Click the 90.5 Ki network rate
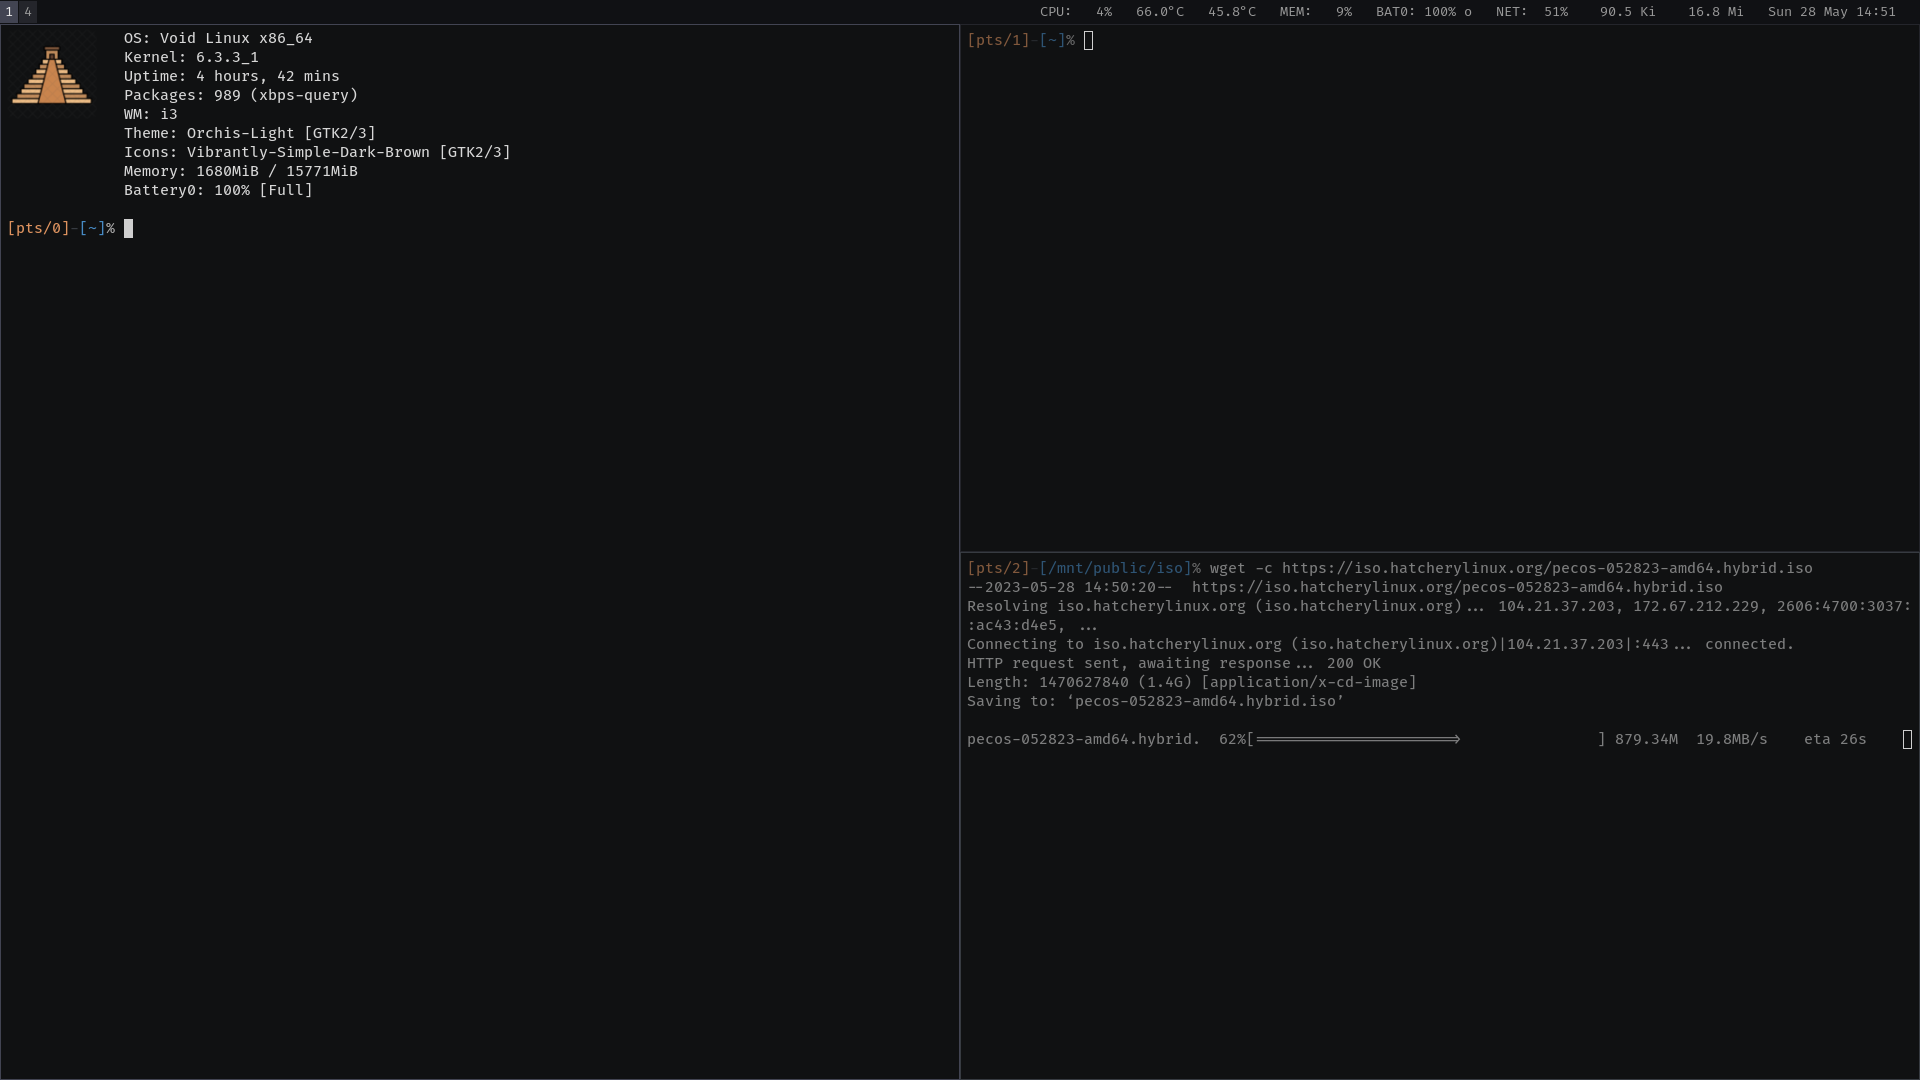 coord(1627,12)
